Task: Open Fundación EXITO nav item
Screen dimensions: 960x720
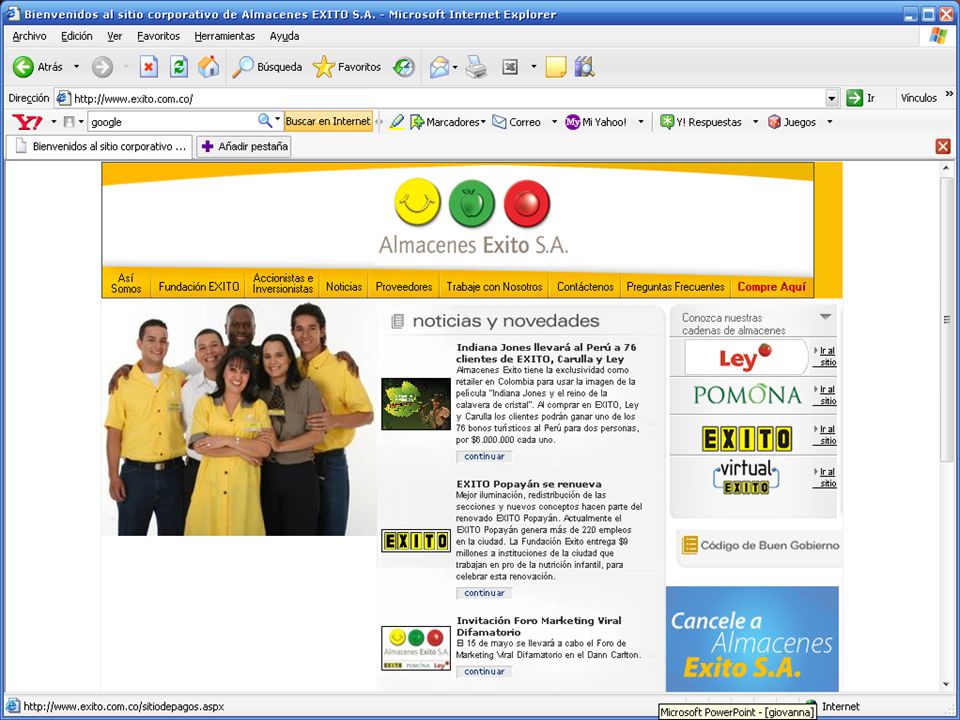Action: [198, 287]
